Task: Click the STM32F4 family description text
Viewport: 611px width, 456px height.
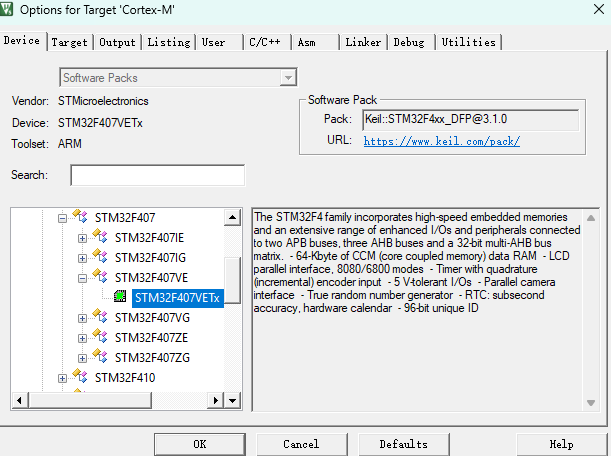Action: click(x=417, y=262)
